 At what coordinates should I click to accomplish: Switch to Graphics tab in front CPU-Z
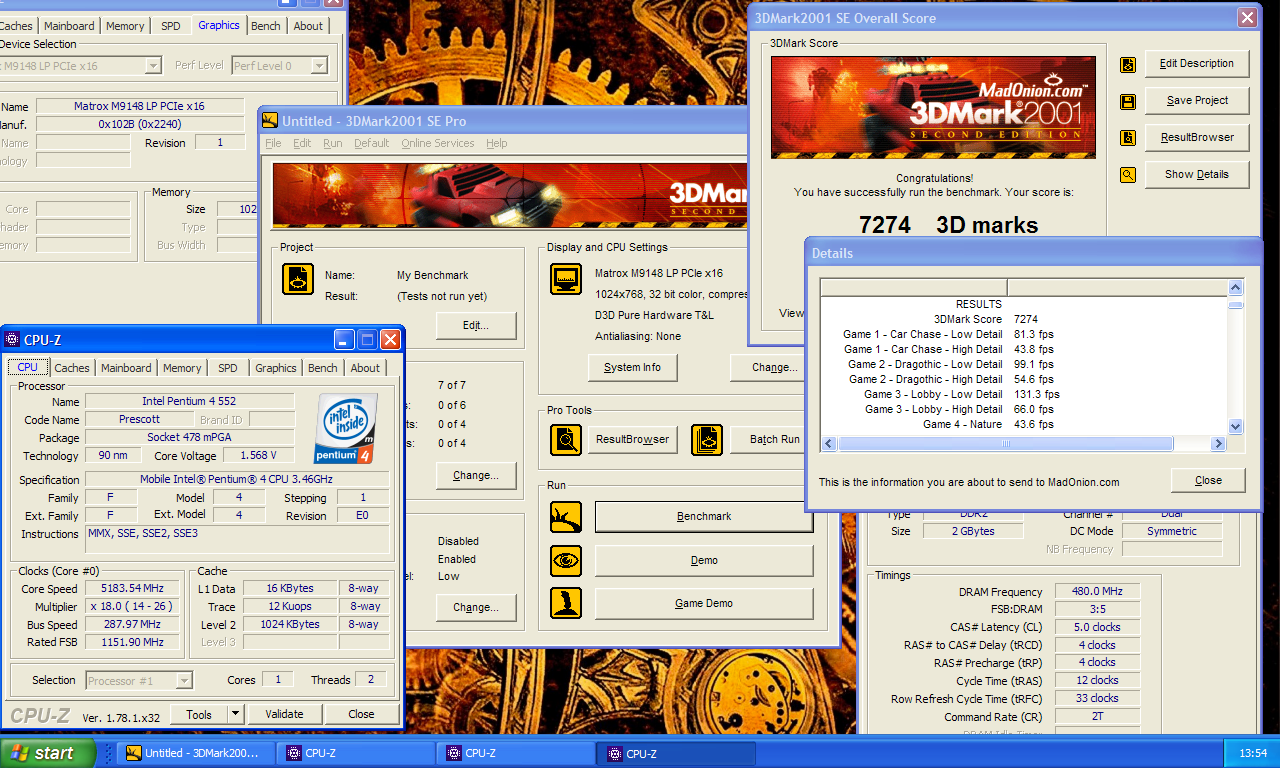(x=276, y=368)
